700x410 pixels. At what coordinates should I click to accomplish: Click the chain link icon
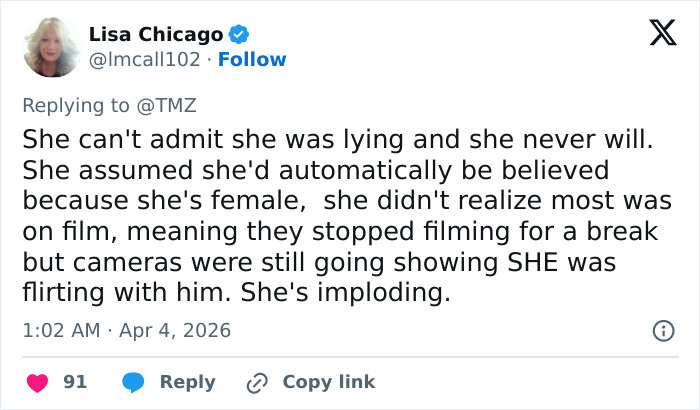tap(257, 382)
